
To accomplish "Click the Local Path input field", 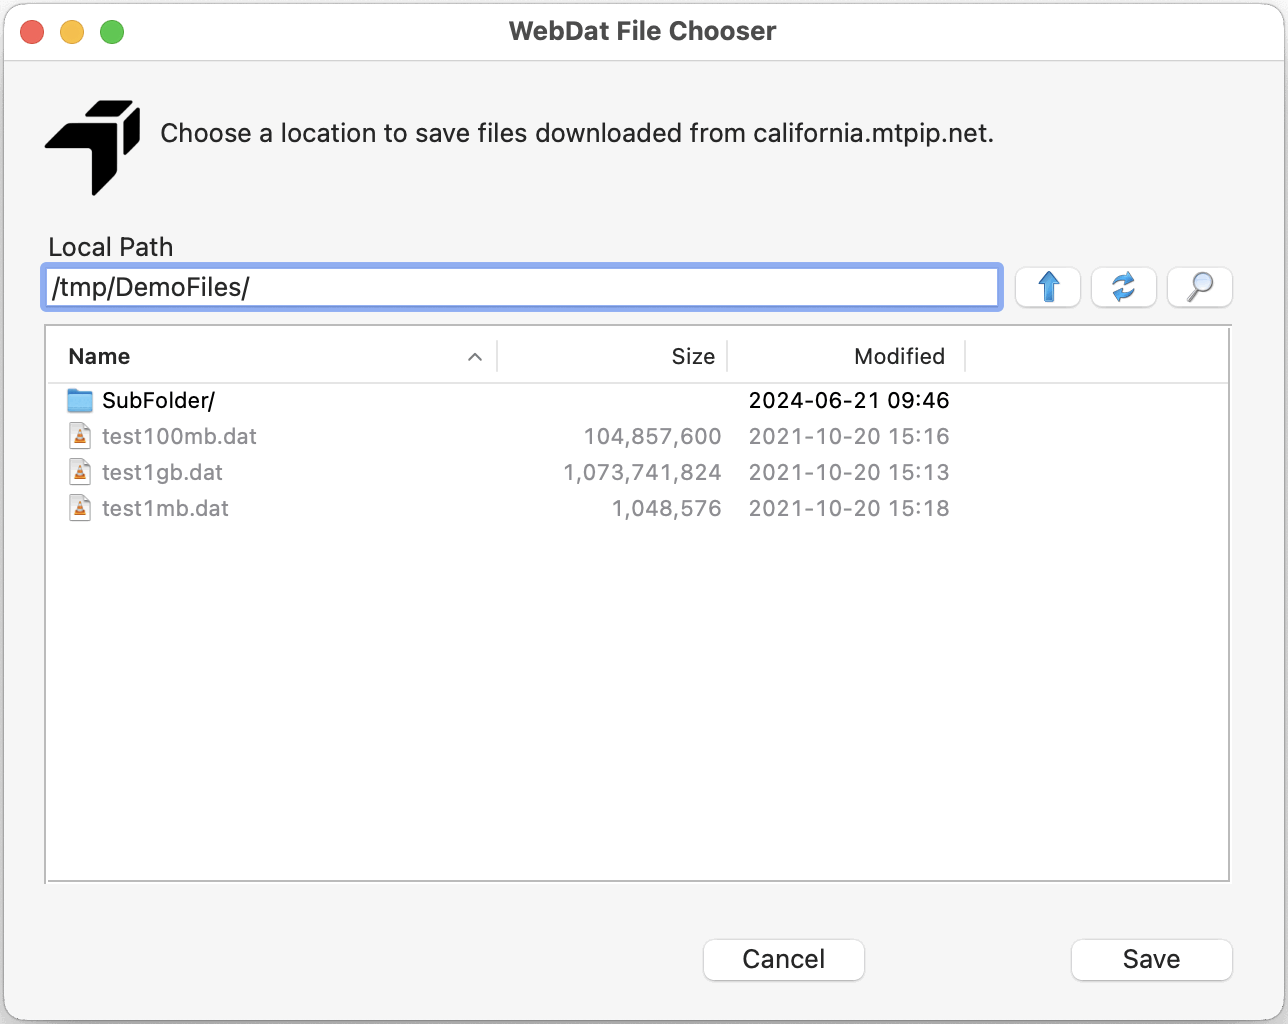I will pyautogui.click(x=522, y=288).
